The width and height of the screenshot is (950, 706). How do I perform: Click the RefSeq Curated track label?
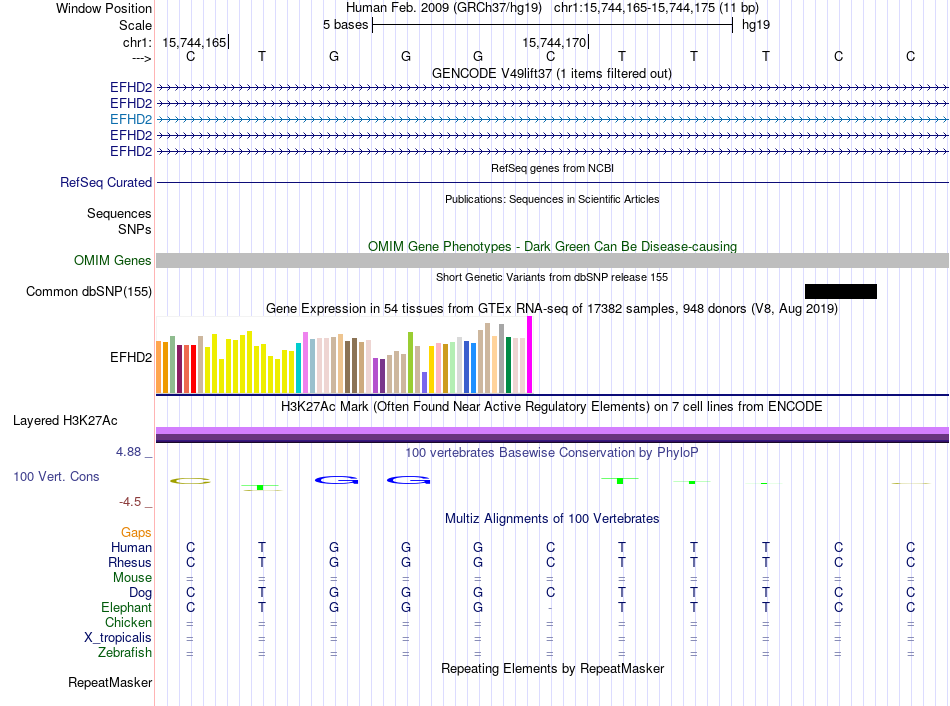point(105,182)
